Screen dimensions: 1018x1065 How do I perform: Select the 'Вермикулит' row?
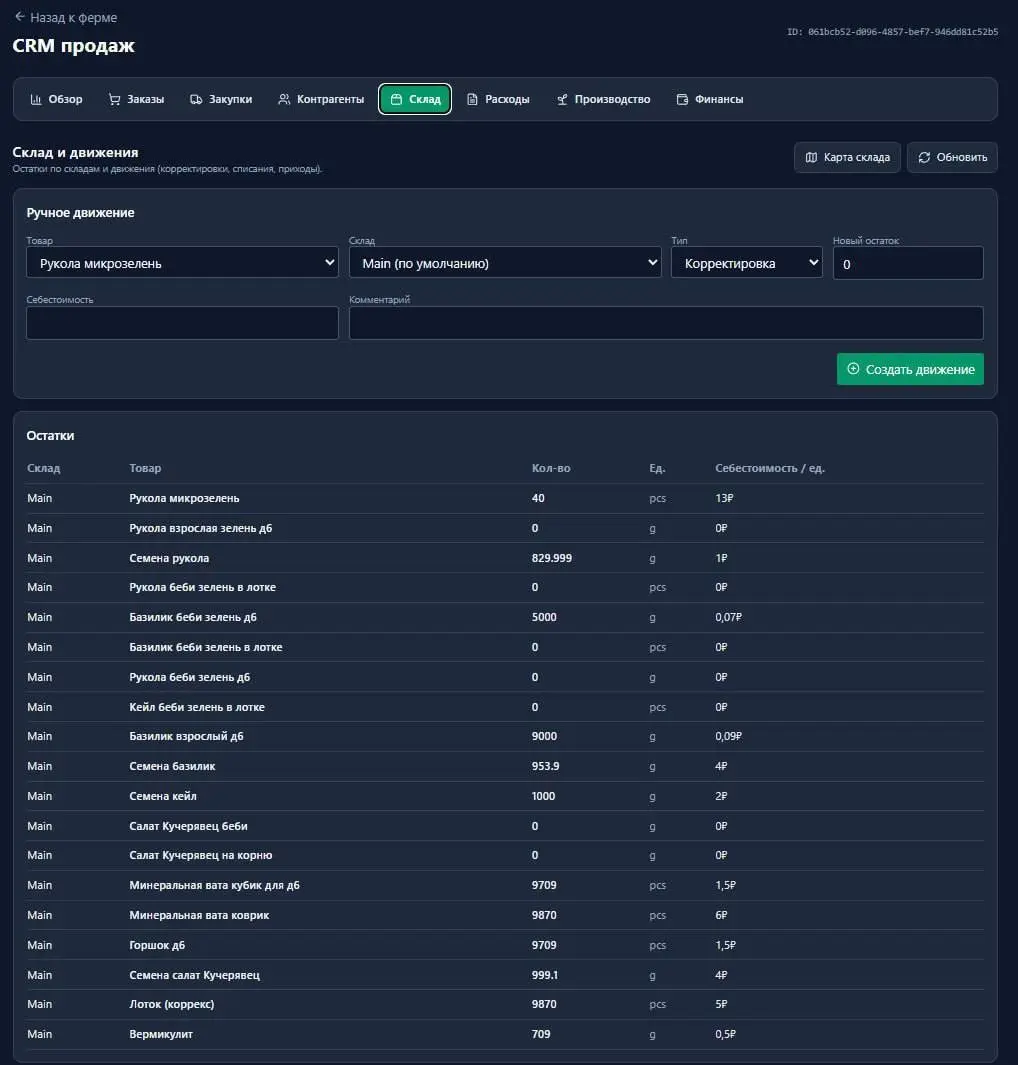(505, 1034)
